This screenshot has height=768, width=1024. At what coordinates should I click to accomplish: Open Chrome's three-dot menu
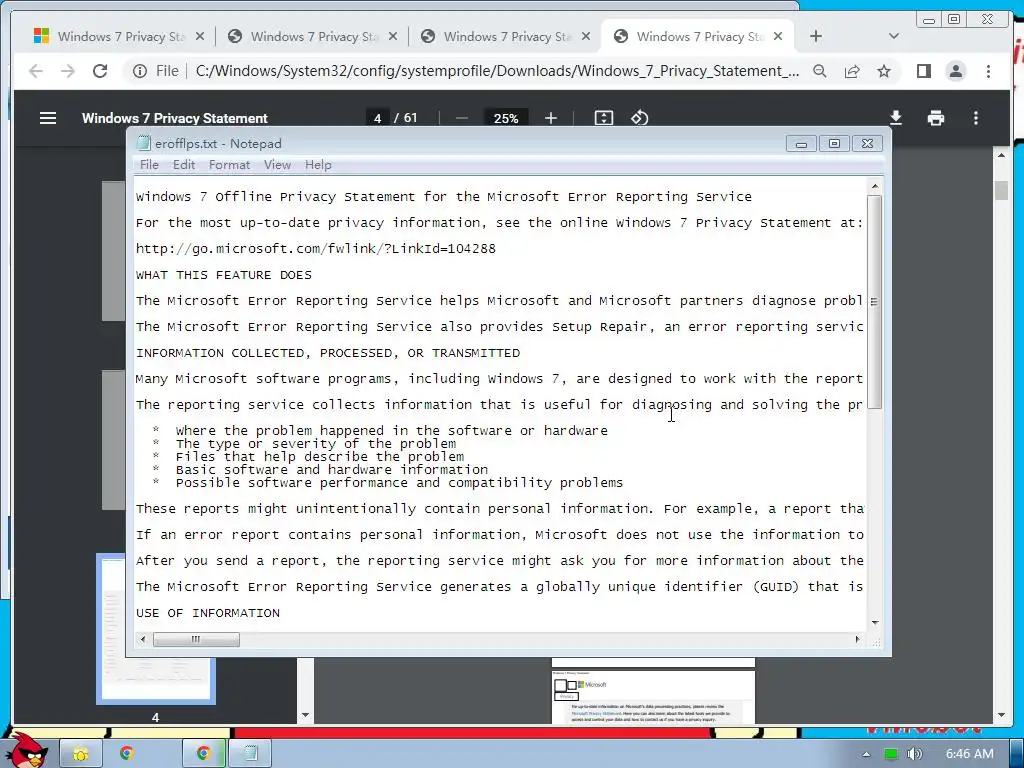[x=988, y=71]
